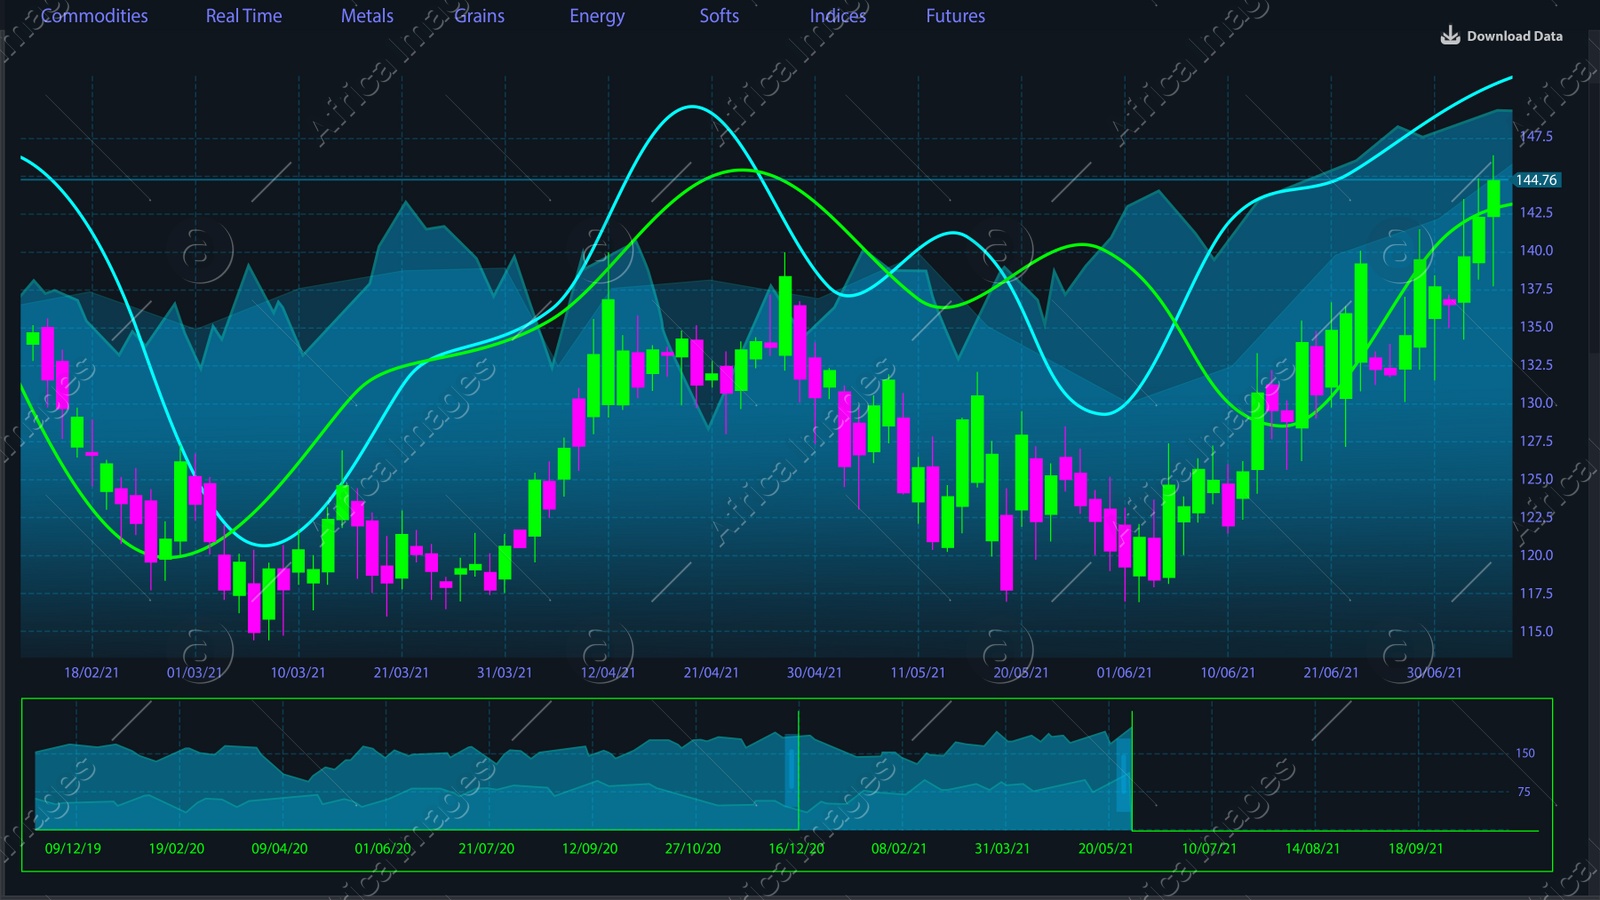Click the 122.5 price axis value
Screen dimensions: 1600x900
(x=1536, y=517)
